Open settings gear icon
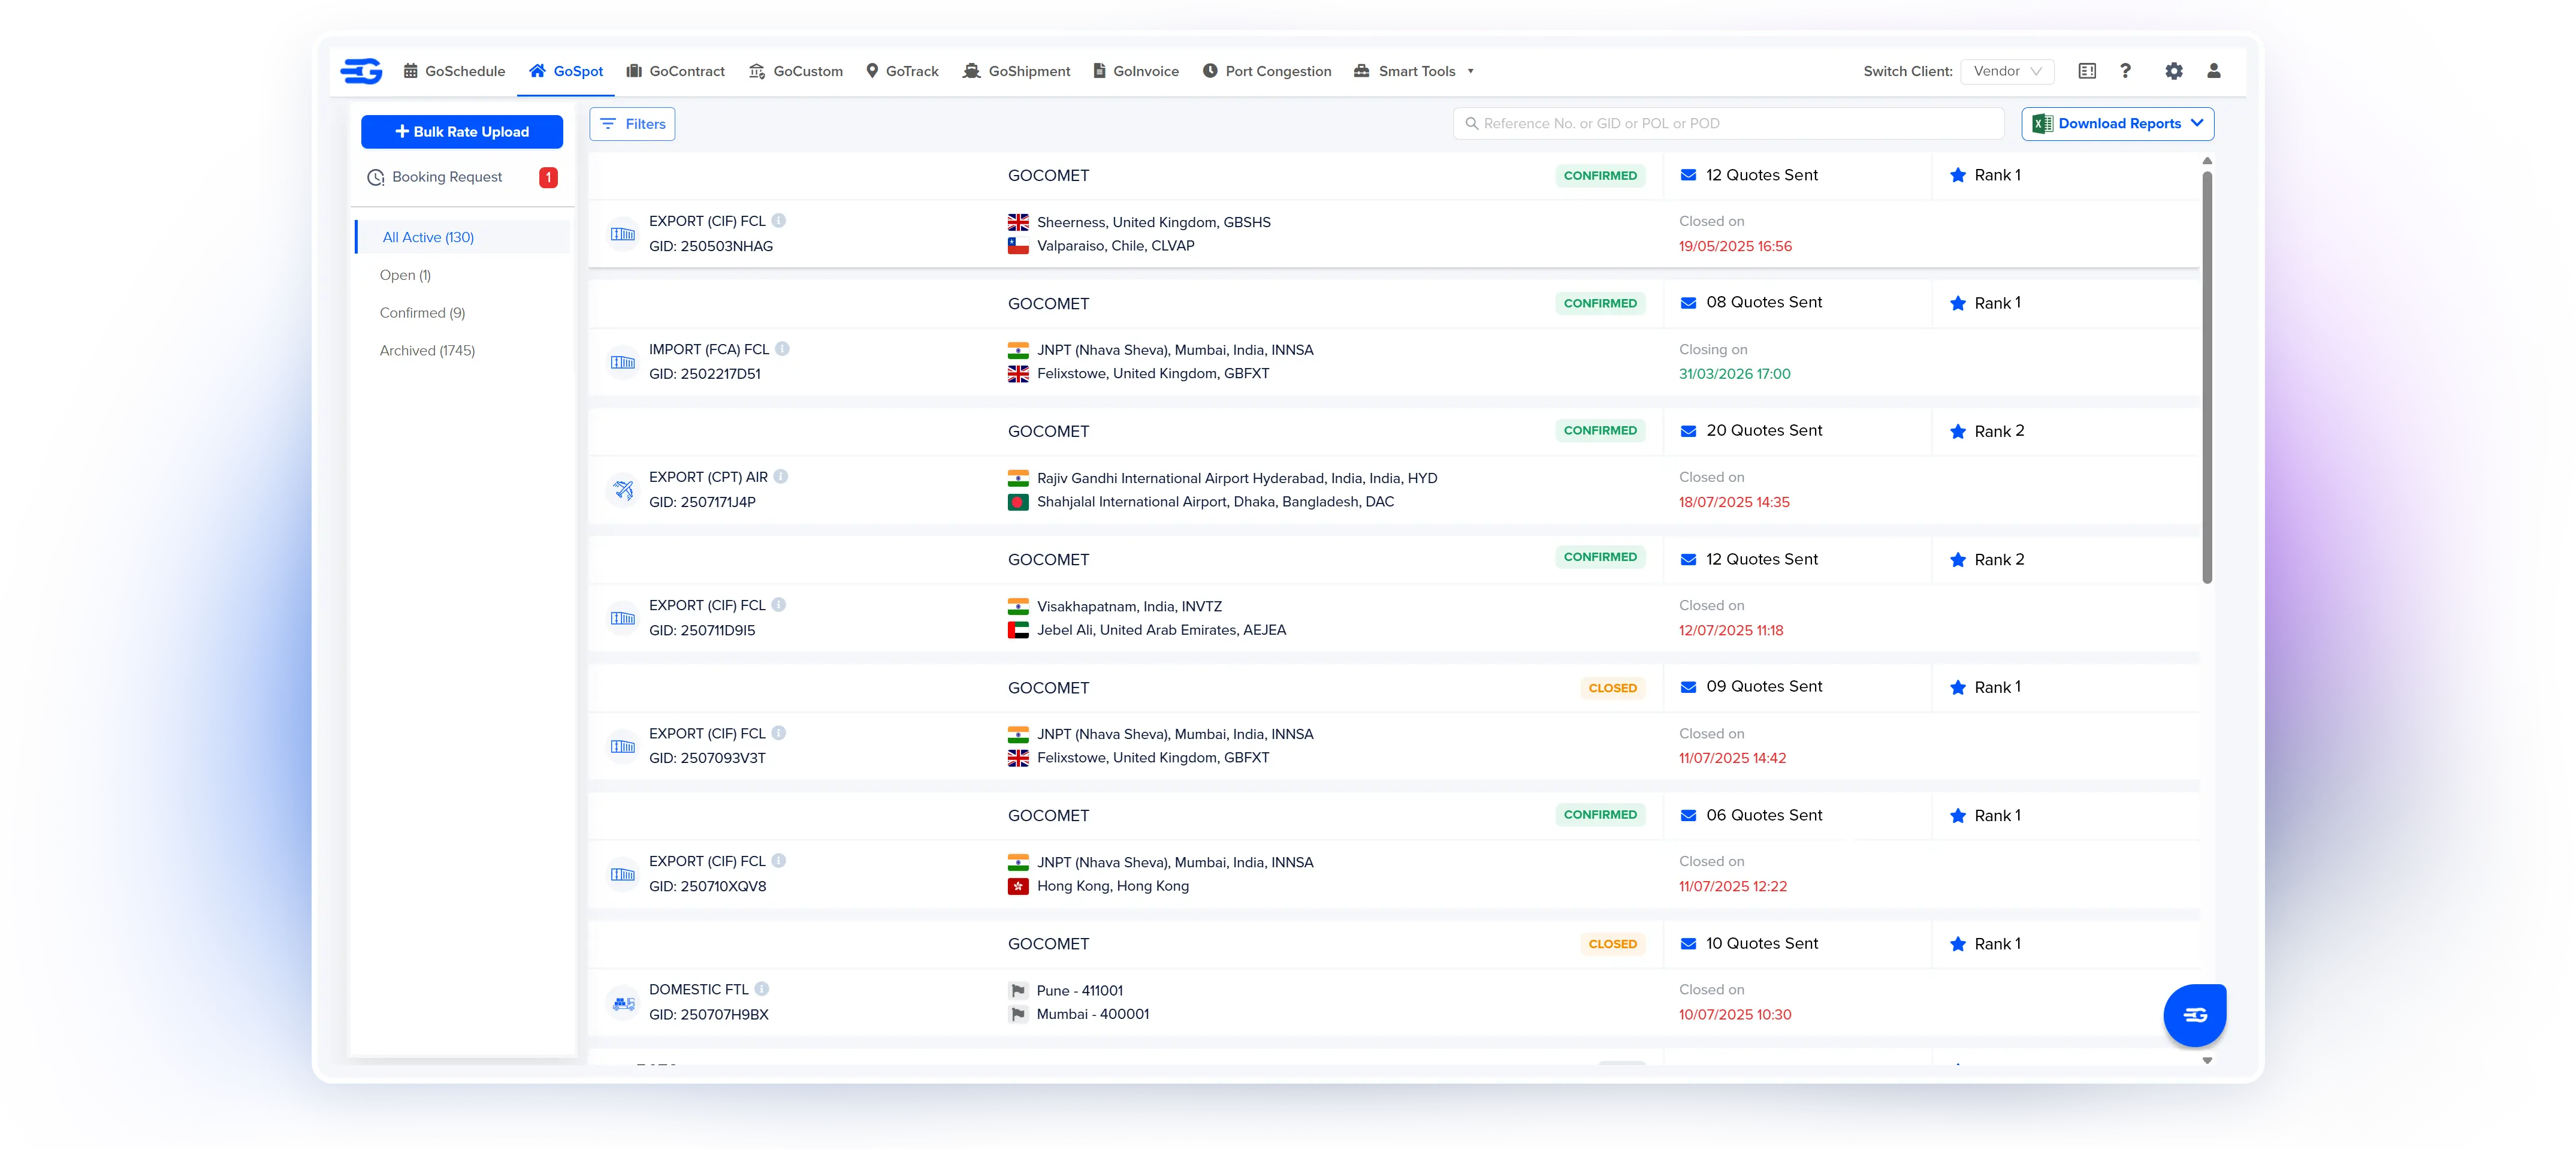2576x1149 pixels. pos(2173,71)
